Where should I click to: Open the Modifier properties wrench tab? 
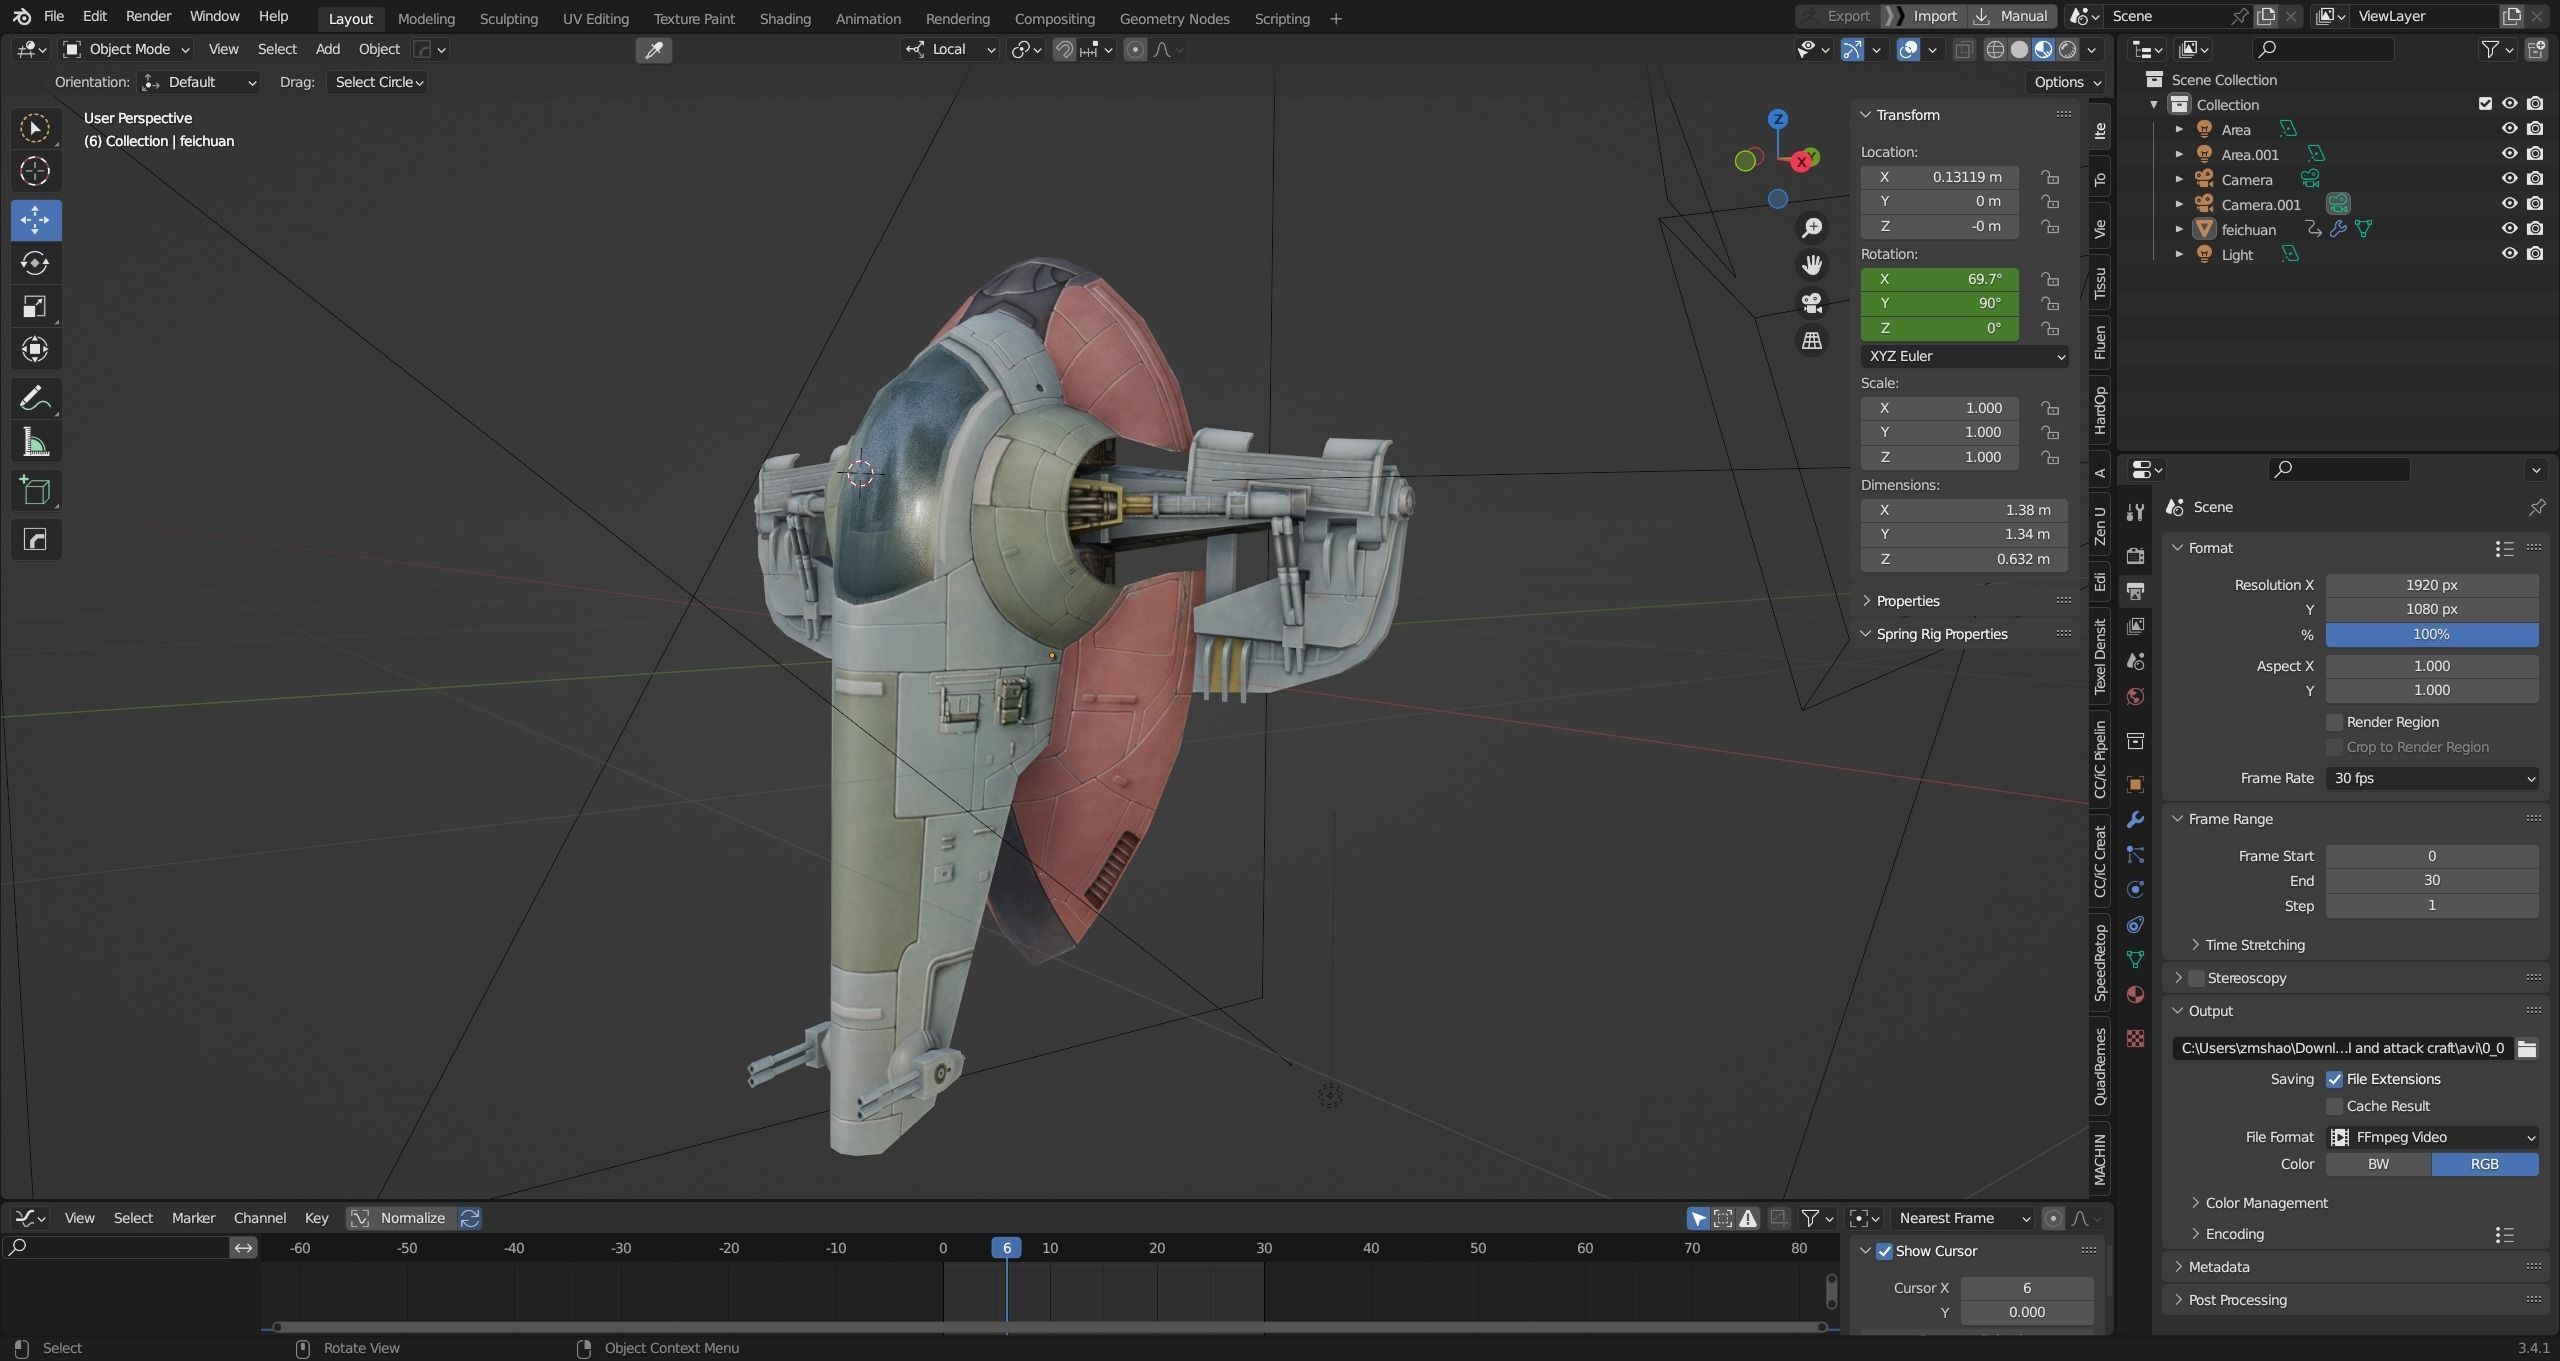2135,820
